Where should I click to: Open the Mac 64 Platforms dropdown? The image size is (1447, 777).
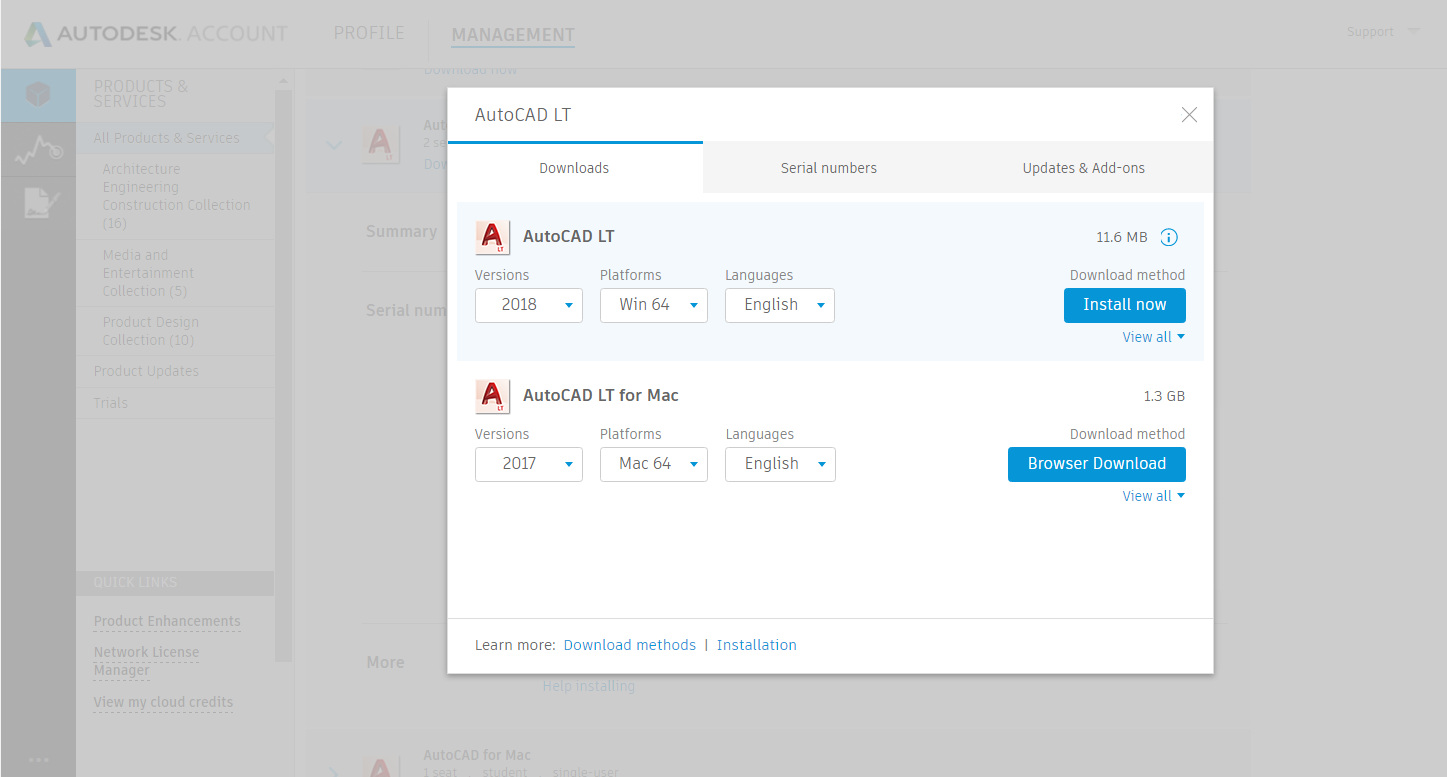pos(654,464)
